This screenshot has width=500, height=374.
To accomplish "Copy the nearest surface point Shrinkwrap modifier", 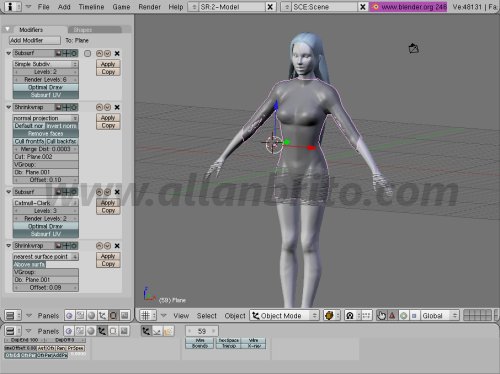I will 108,264.
